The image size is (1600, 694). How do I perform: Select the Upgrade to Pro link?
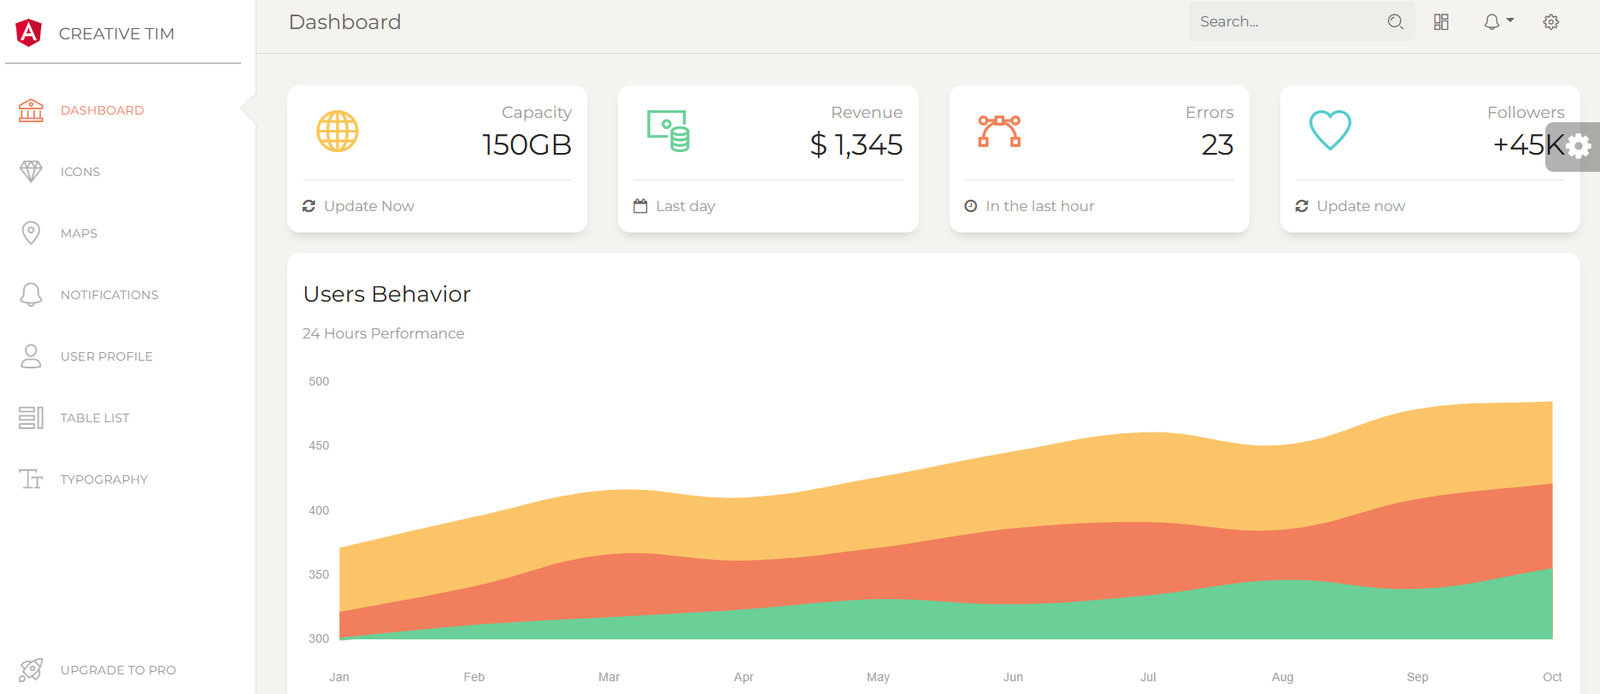pyautogui.click(x=118, y=670)
